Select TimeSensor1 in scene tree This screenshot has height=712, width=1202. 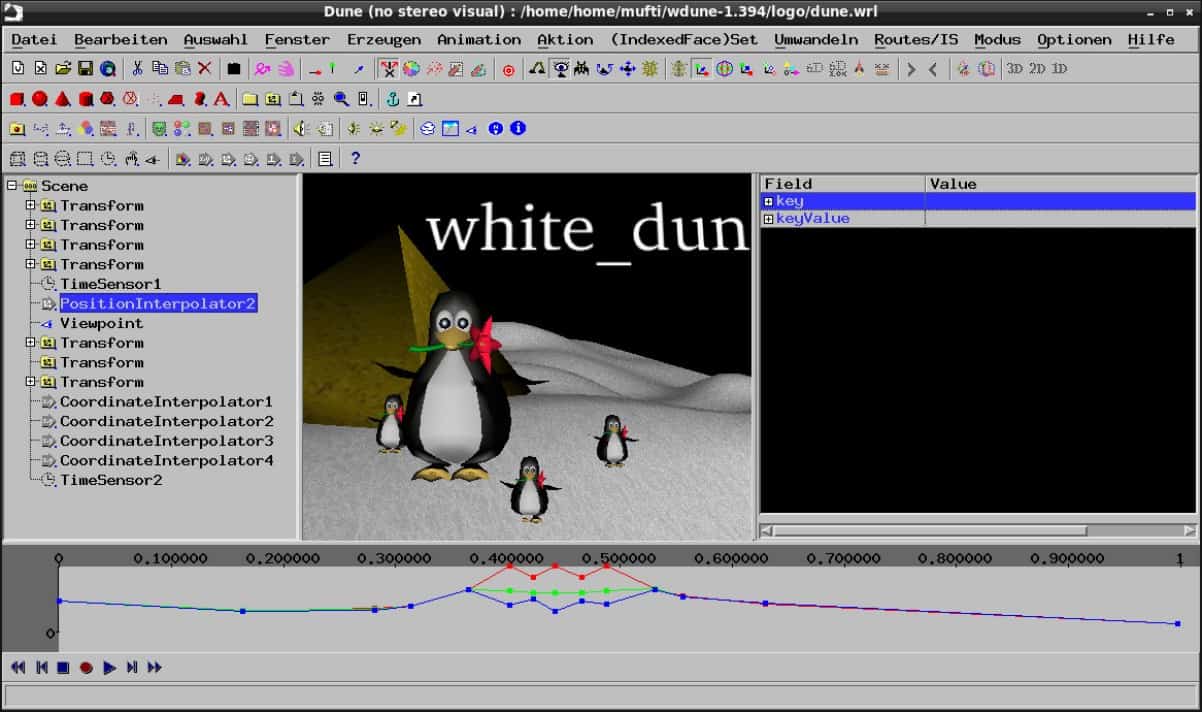(110, 284)
